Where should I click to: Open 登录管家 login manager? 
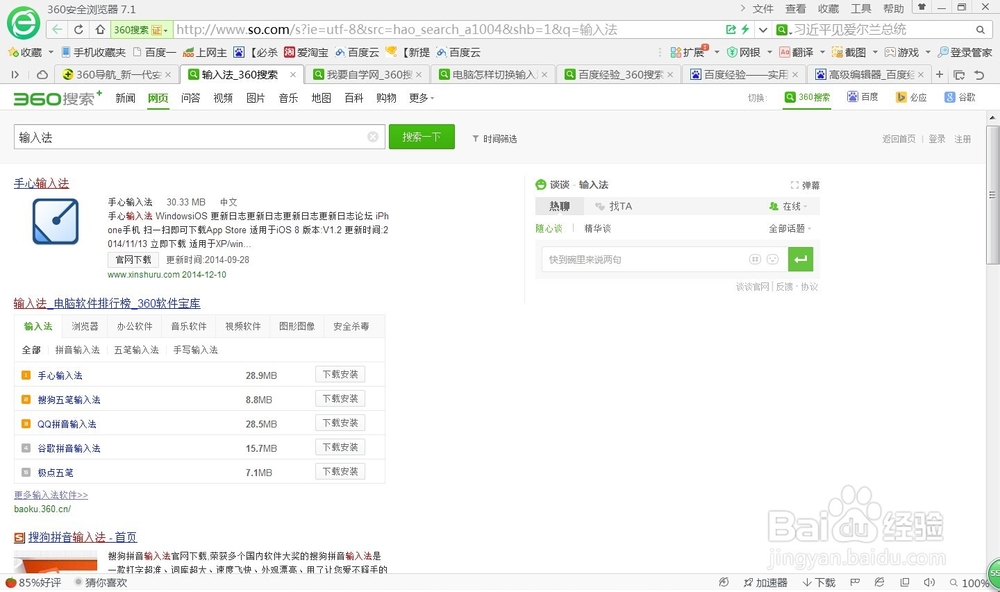click(x=964, y=52)
